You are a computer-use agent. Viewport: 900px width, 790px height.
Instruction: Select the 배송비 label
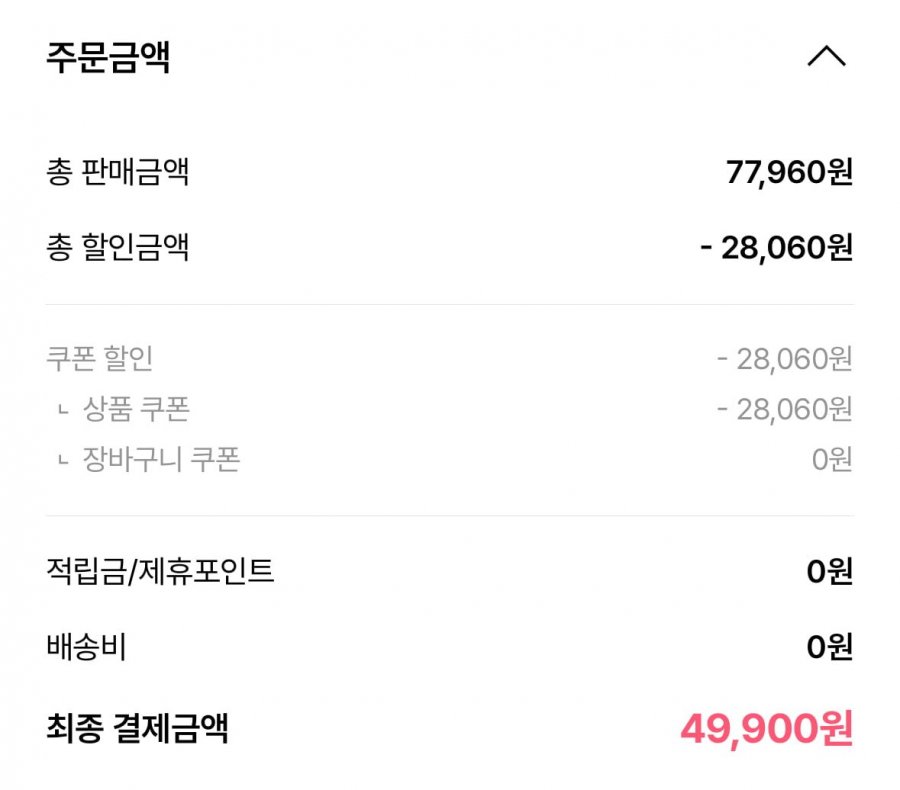[86, 646]
